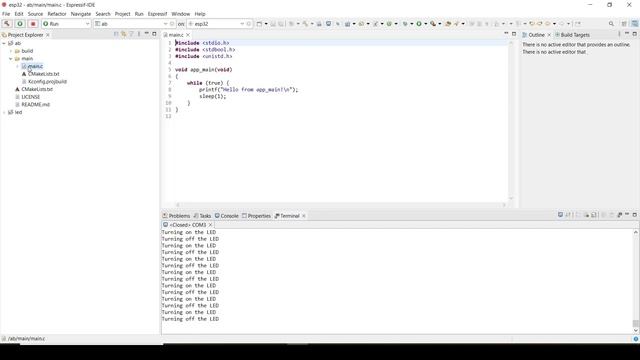The width and height of the screenshot is (640, 360).
Task: Click the green Run icon in main toolbar
Action: (x=419, y=24)
